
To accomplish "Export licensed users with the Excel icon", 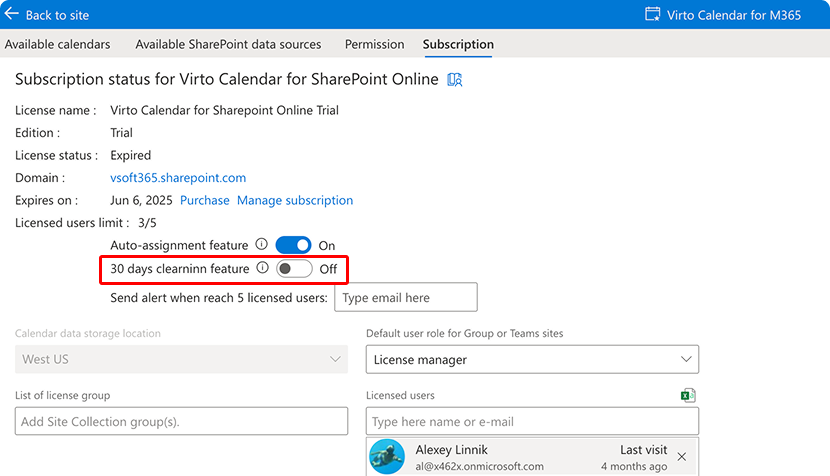I will coord(687,395).
